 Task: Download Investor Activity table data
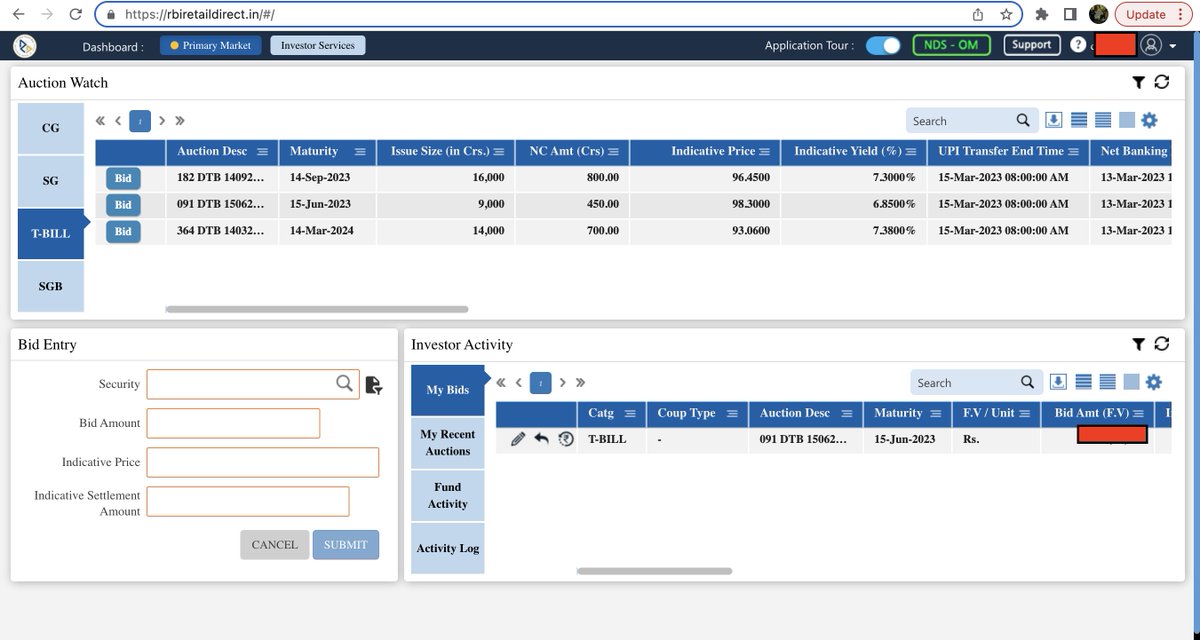pos(1058,382)
